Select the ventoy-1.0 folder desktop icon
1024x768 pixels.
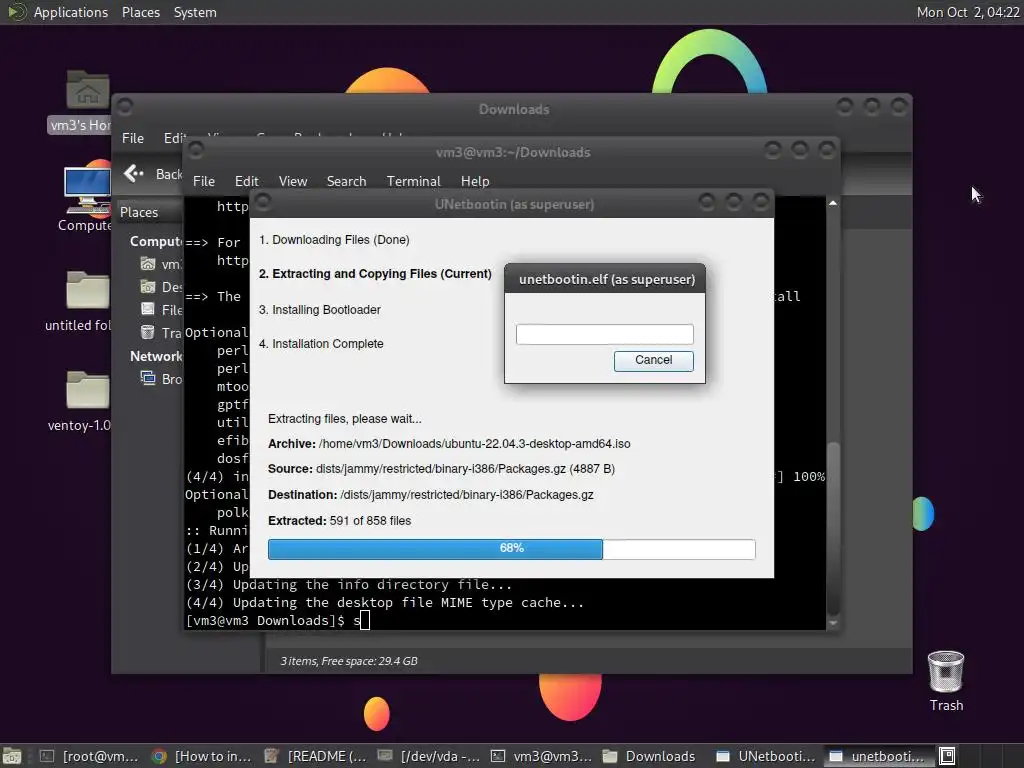[88, 390]
